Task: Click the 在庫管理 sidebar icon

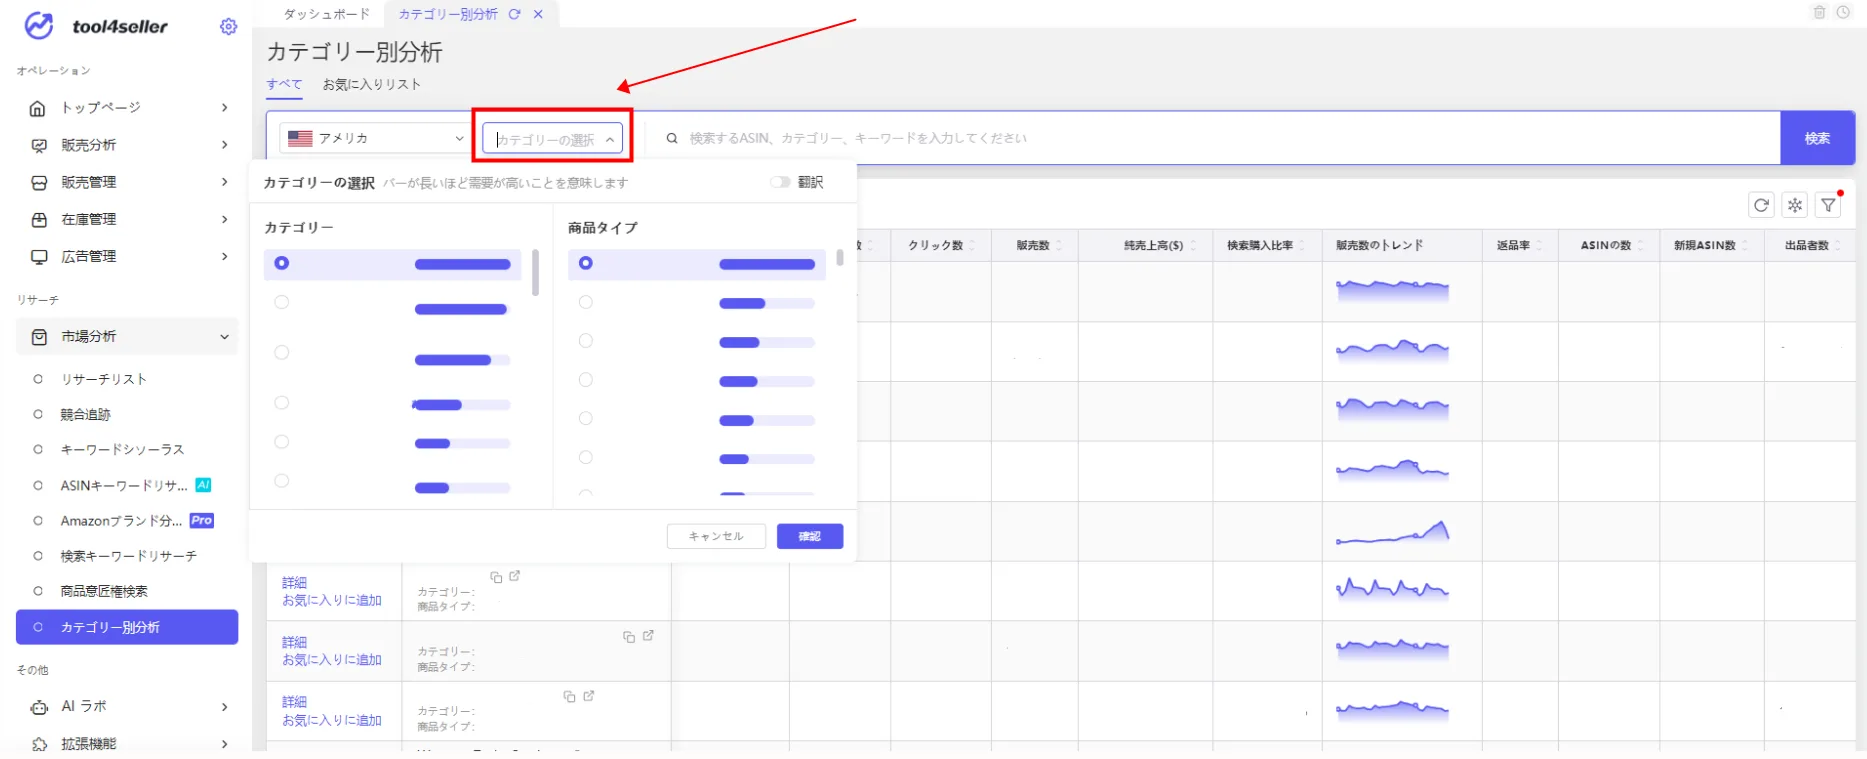Action: [39, 219]
